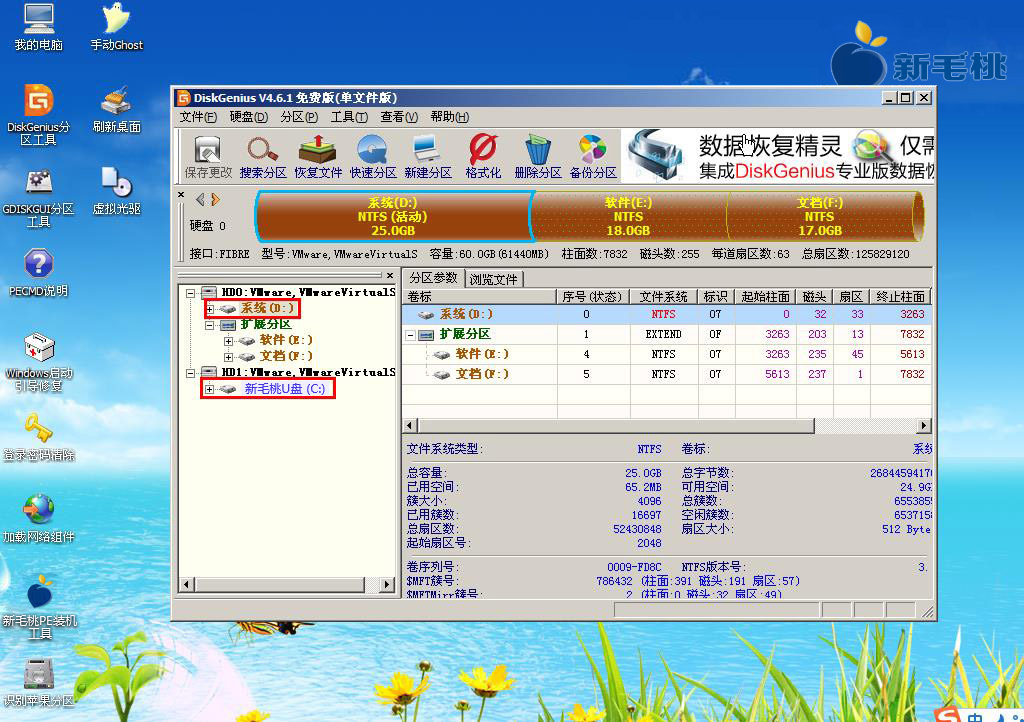Open the Search Partitions (搜索分区) tool
Image resolution: width=1024 pixels, height=722 pixels.
263,157
